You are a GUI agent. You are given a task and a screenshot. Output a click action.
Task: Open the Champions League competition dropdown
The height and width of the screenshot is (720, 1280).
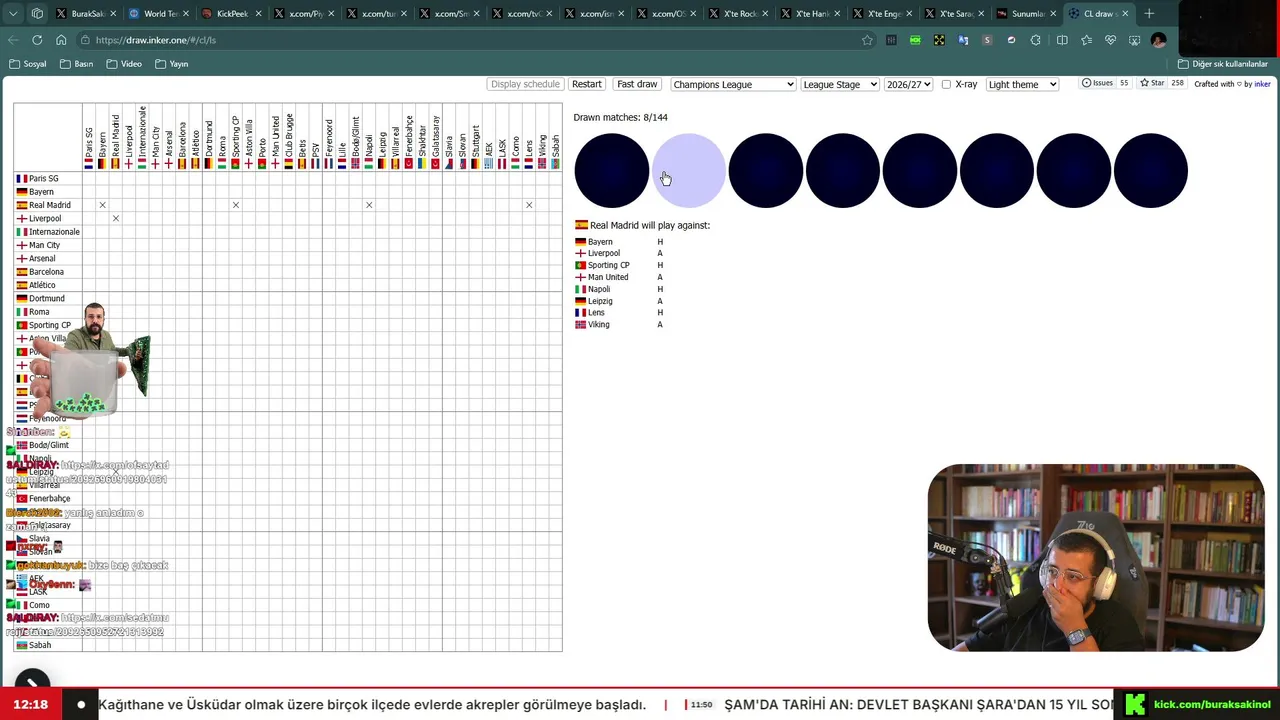[x=733, y=84]
